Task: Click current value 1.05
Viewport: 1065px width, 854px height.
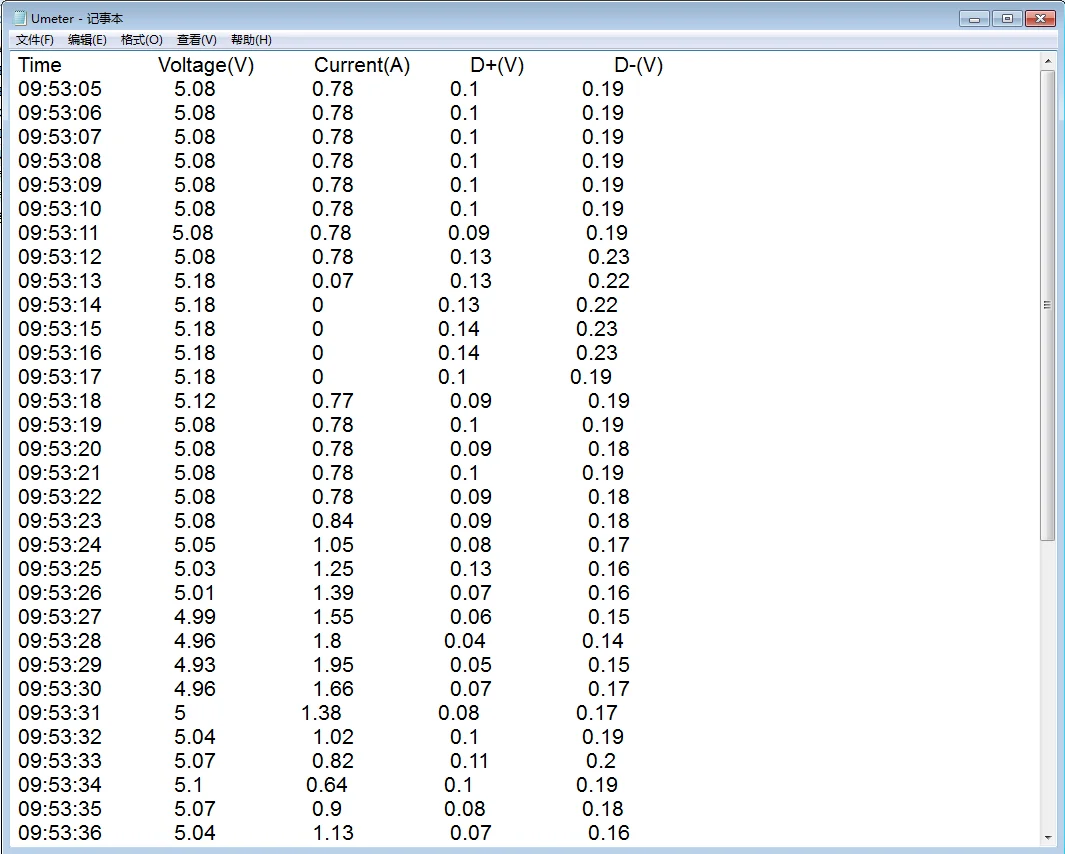Action: pos(333,545)
